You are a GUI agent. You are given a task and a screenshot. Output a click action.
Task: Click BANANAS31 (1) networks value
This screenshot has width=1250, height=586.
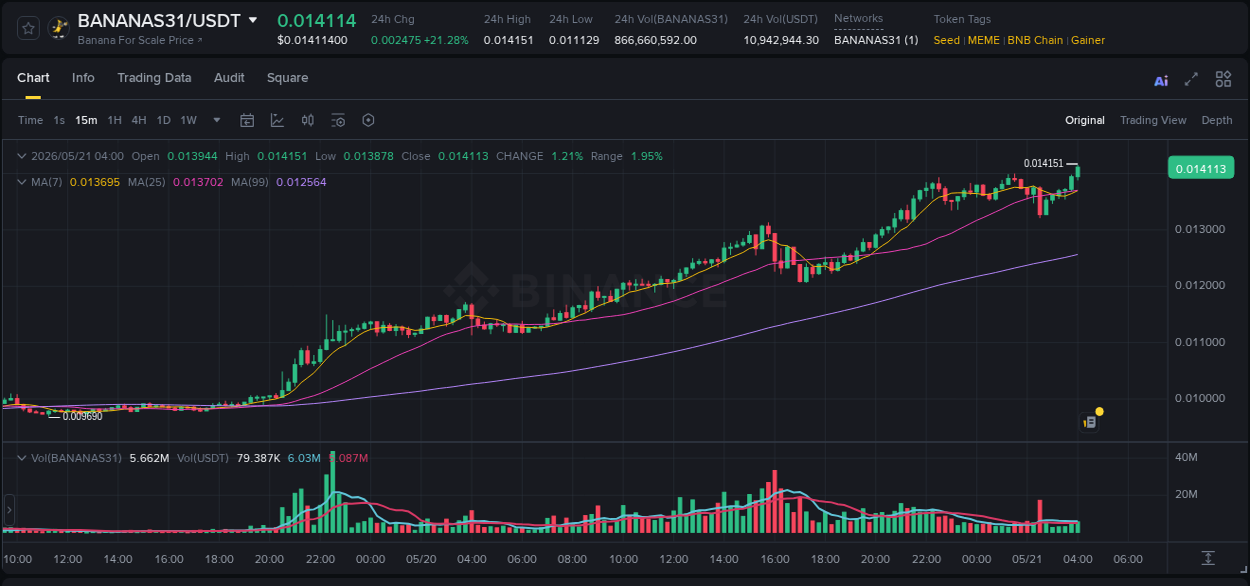click(x=876, y=40)
